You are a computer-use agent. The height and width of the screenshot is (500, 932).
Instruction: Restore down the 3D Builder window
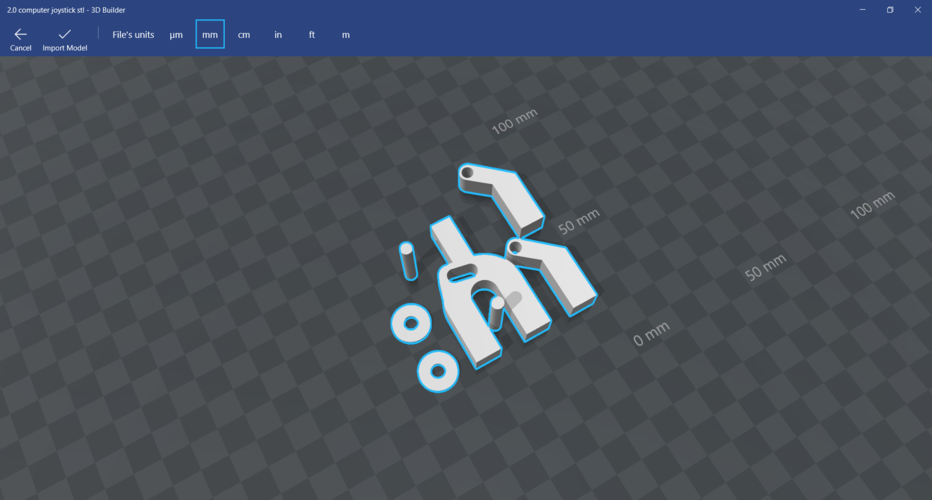click(890, 10)
